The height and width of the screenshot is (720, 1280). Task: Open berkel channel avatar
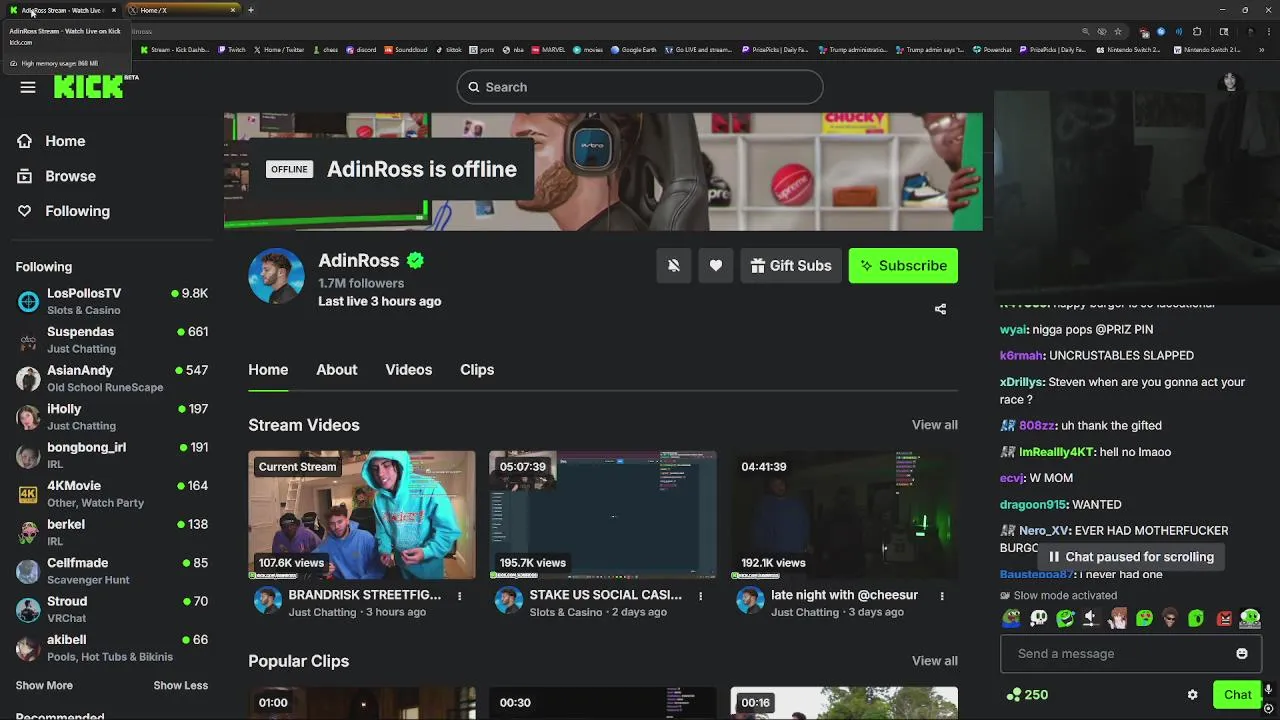tap(29, 533)
